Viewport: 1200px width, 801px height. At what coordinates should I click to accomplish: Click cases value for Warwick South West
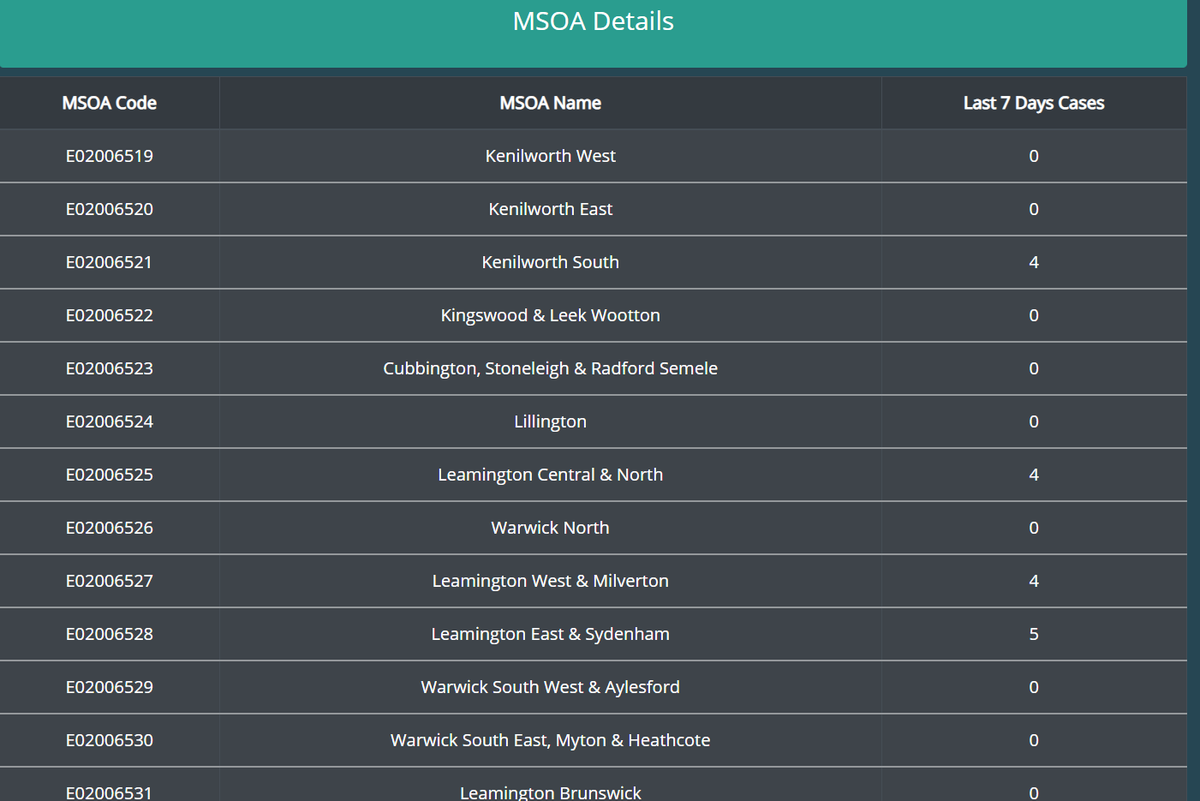coord(1034,686)
